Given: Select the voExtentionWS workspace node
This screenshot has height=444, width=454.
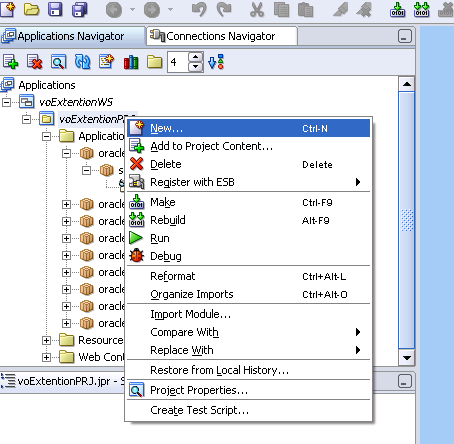Looking at the screenshot, I should pos(76,102).
